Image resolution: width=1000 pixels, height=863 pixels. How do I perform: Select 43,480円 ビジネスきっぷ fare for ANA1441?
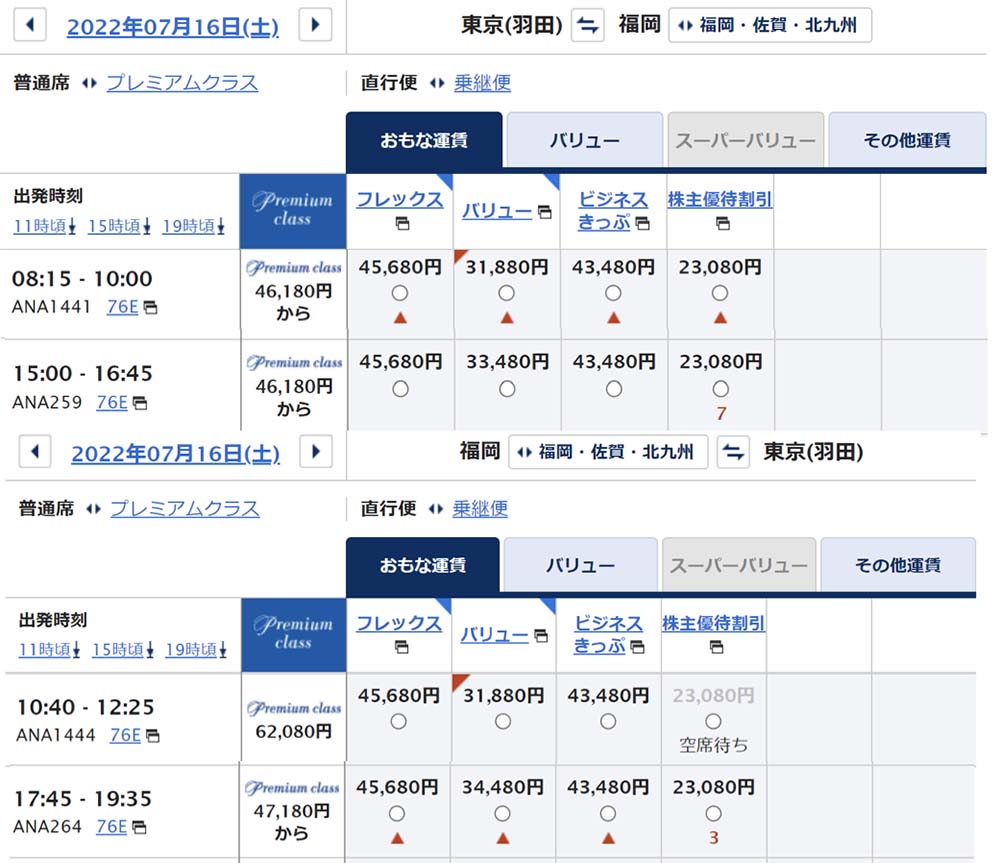pos(613,293)
